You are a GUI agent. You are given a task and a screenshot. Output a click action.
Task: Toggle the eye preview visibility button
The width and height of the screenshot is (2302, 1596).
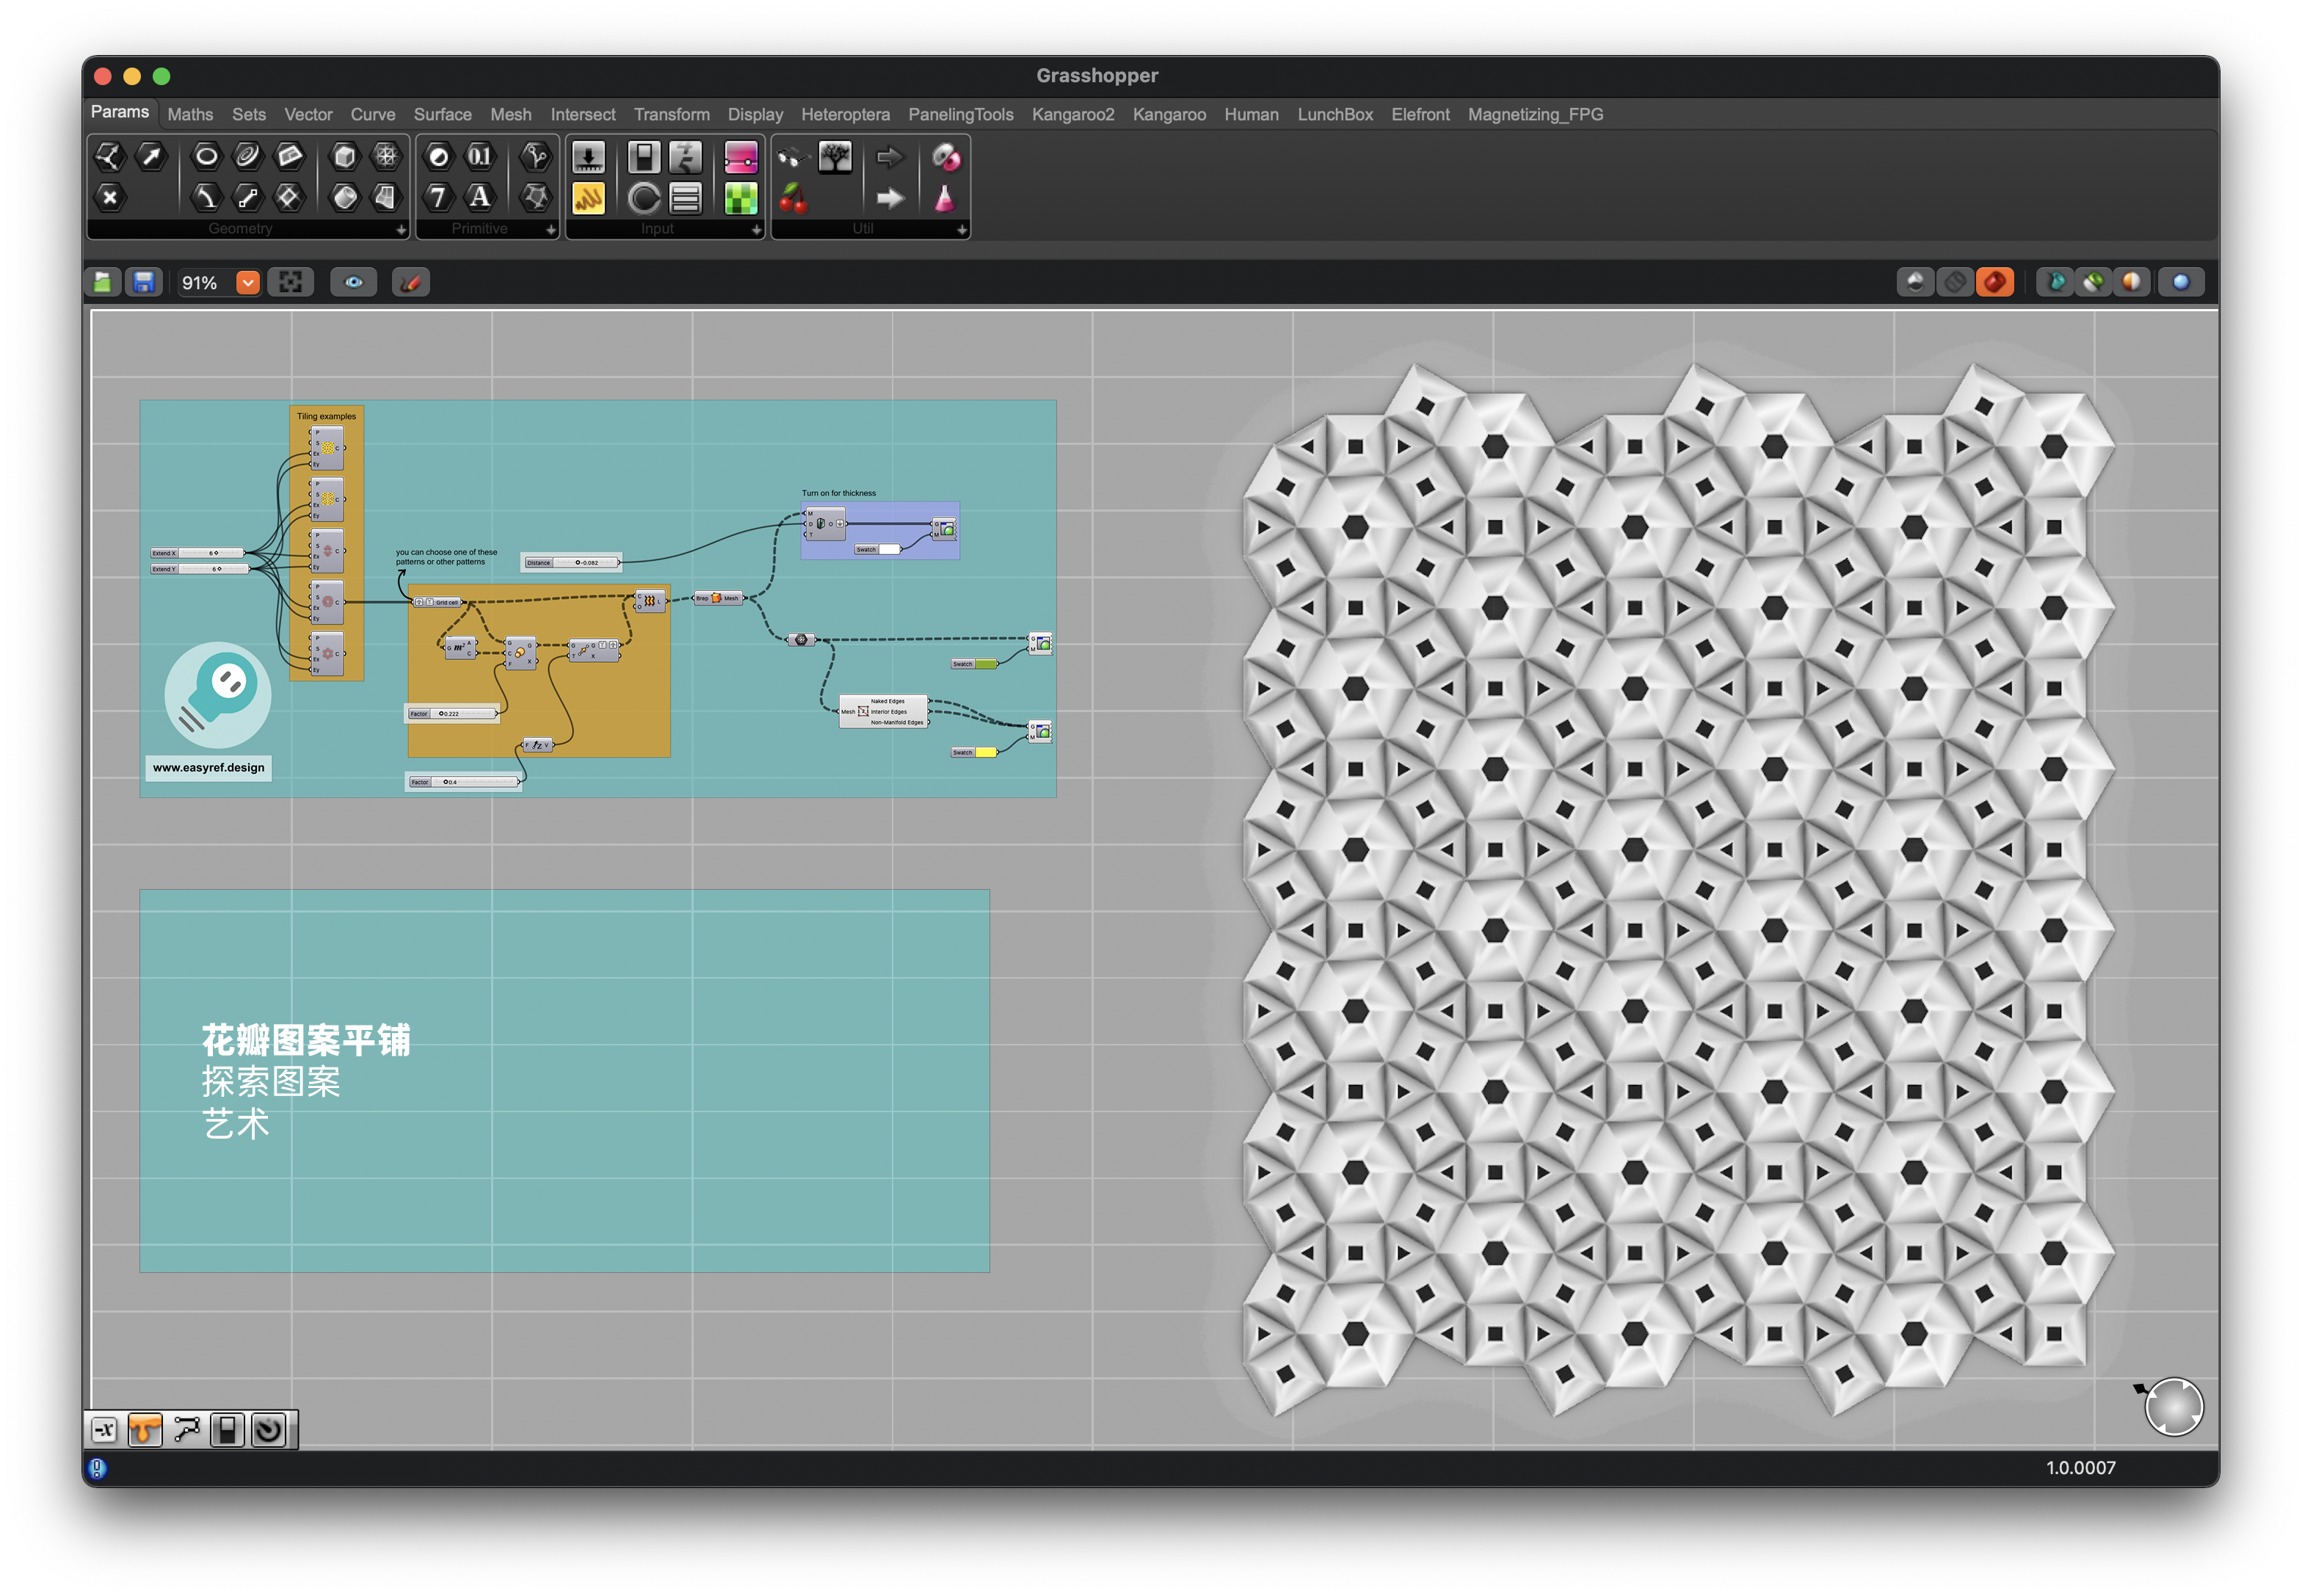coord(354,283)
